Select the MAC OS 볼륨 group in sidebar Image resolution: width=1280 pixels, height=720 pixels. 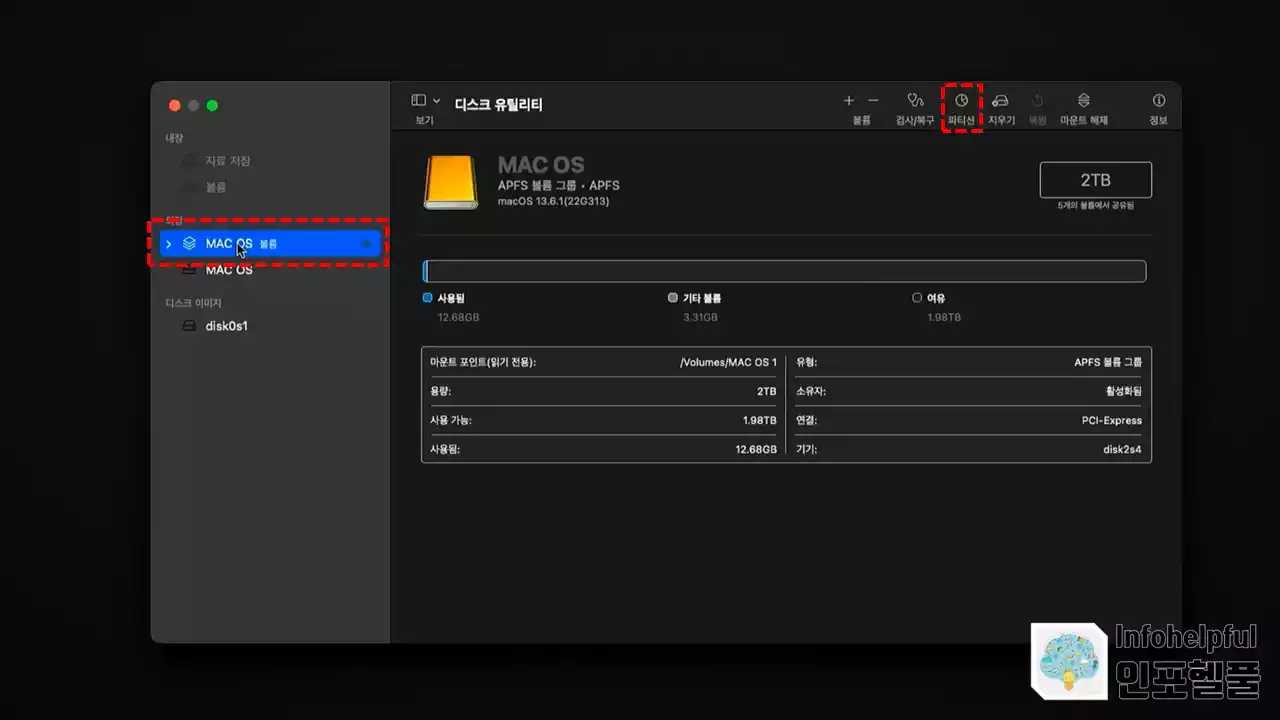270,244
